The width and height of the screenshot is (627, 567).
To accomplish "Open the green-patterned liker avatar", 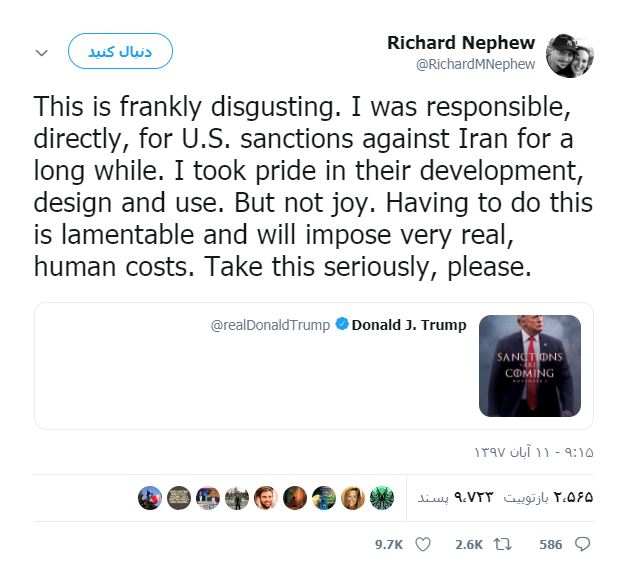I will pos(382,498).
